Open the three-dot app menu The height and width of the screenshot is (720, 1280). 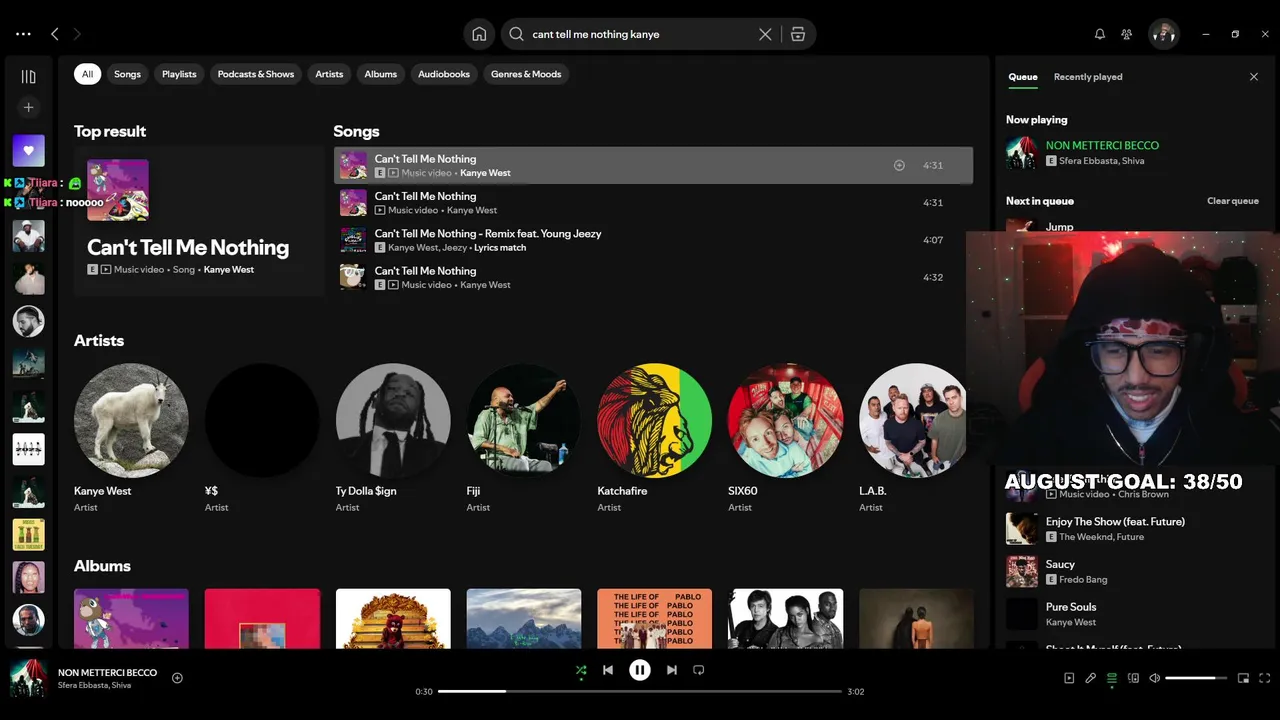click(x=23, y=34)
